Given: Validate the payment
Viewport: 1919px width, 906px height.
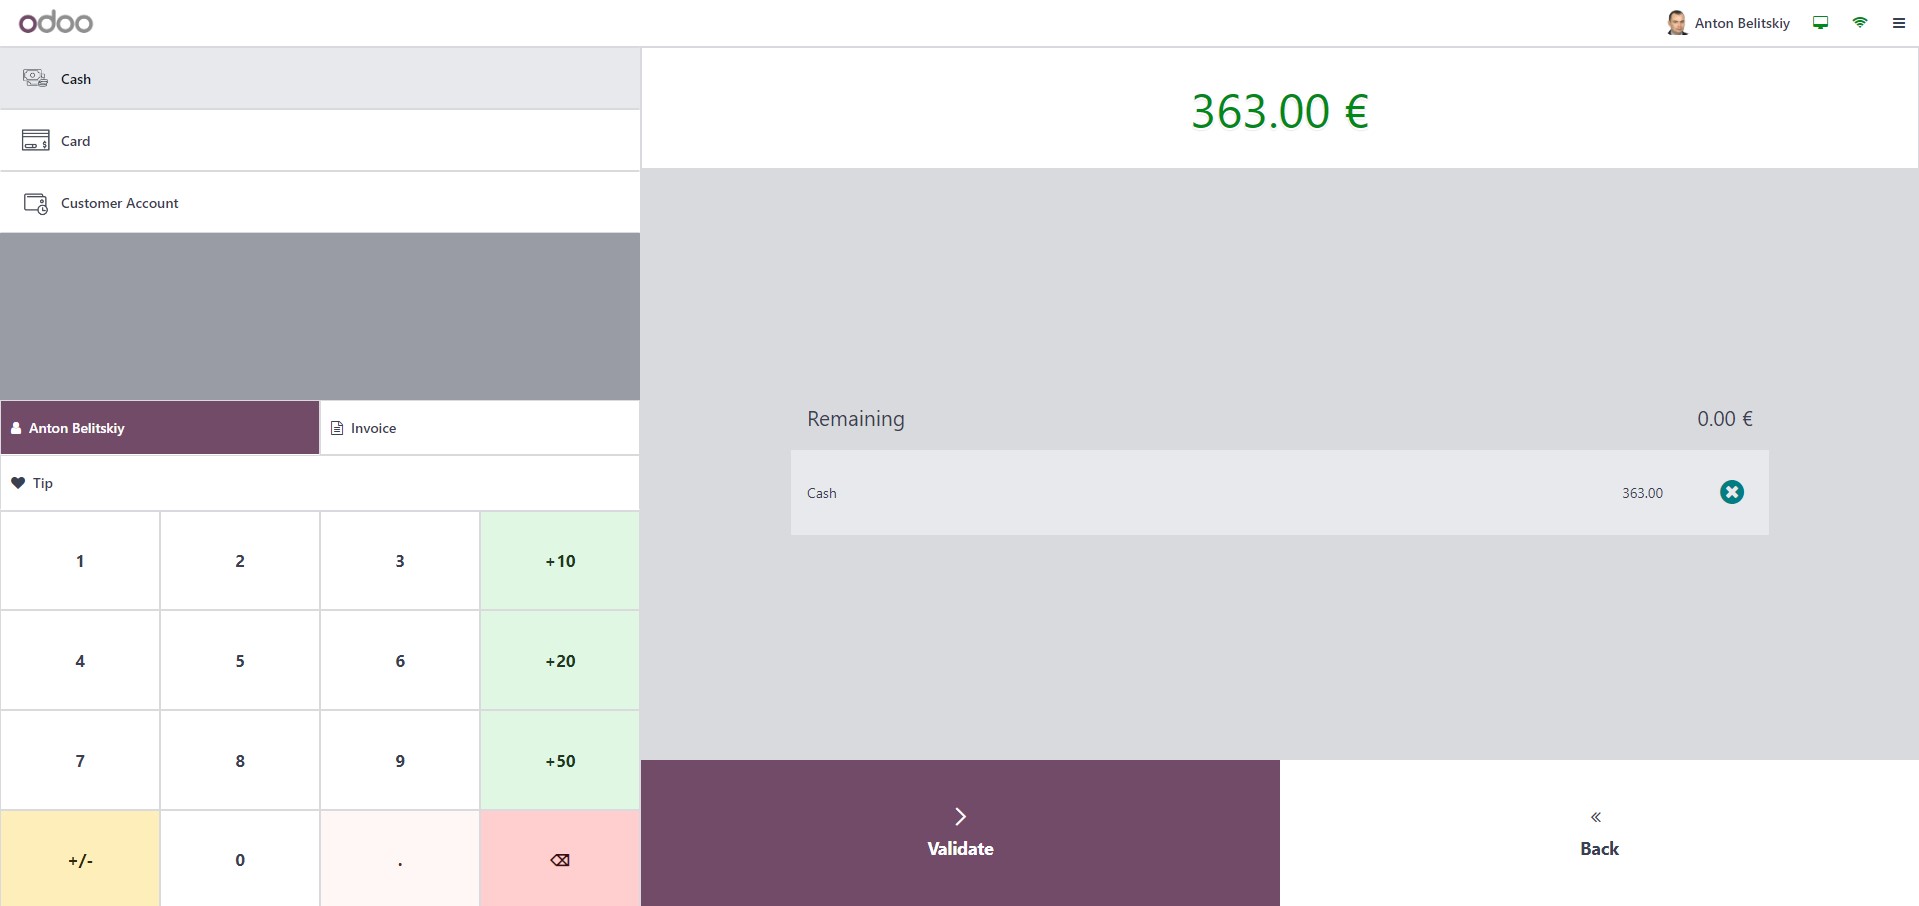Looking at the screenshot, I should [960, 833].
